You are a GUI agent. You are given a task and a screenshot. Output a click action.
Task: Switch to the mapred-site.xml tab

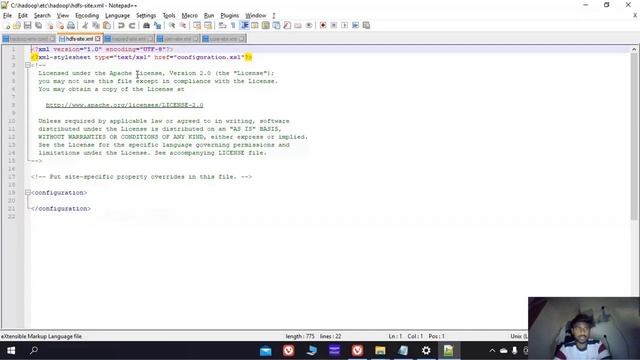tap(129, 39)
